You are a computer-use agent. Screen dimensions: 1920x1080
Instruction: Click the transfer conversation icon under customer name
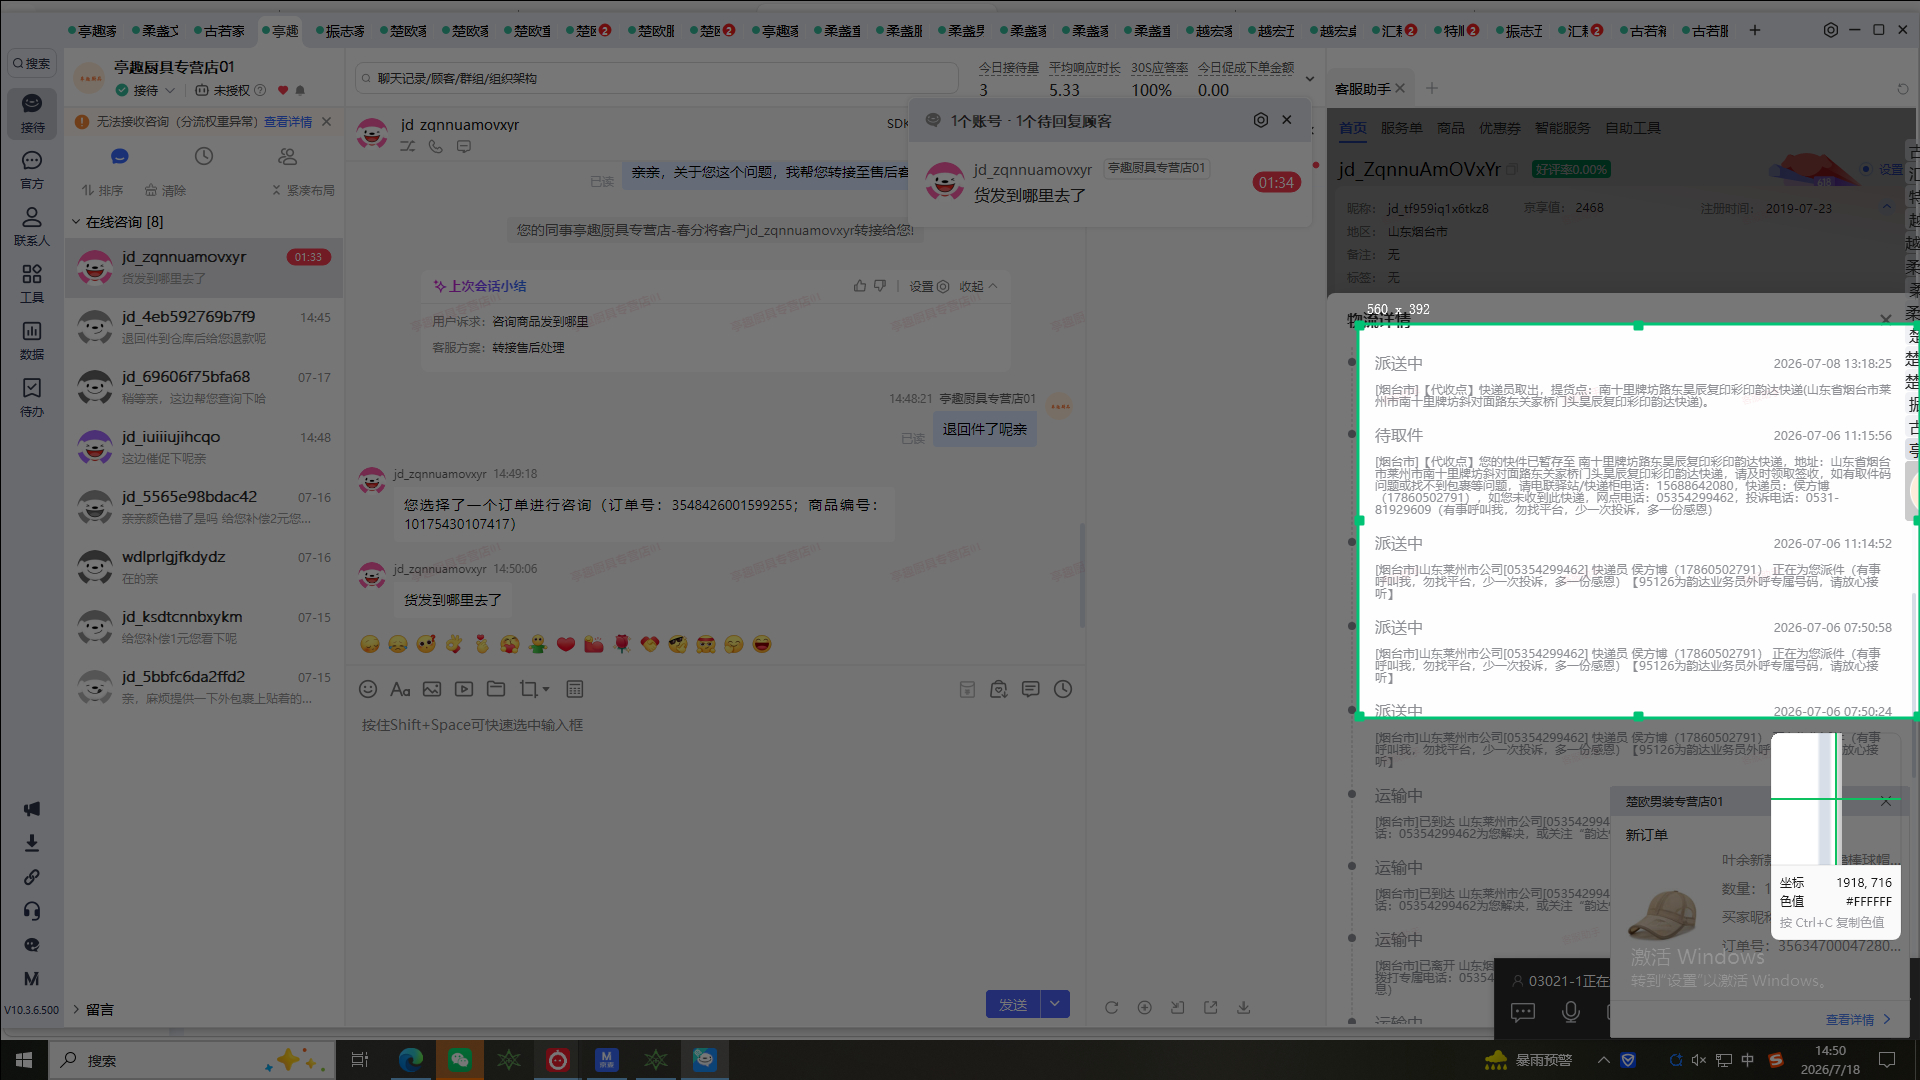tap(408, 146)
